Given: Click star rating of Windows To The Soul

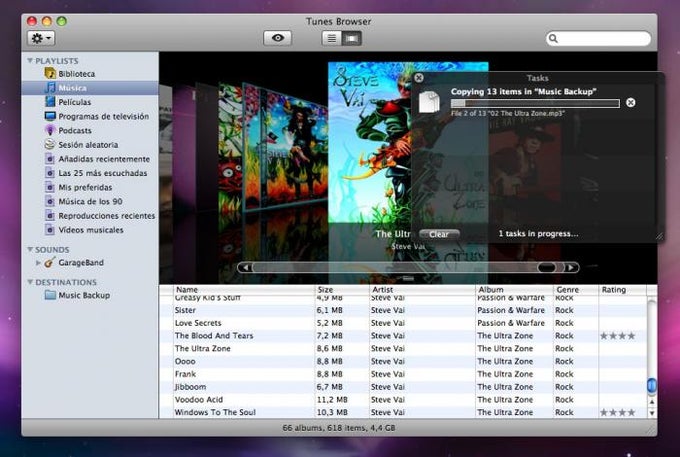Looking at the screenshot, I should [618, 412].
